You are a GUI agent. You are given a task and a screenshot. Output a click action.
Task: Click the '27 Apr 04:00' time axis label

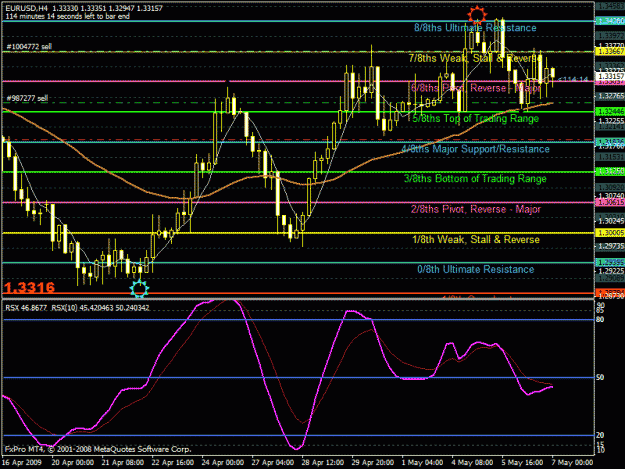tap(273, 463)
